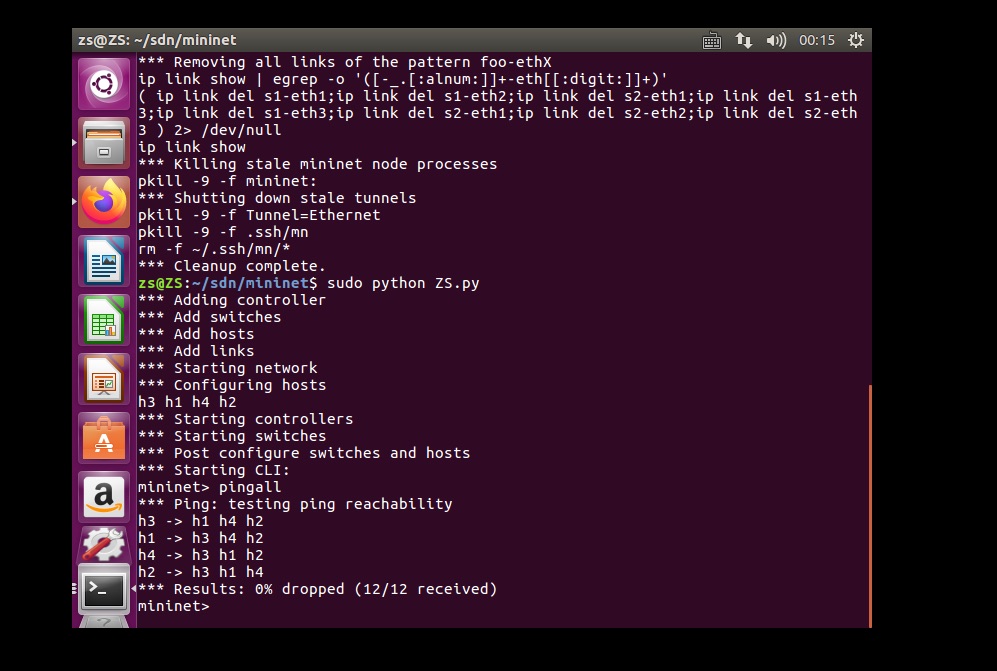Open the power and session gear menu
Screen dimensions: 997x671
click(x=856, y=41)
